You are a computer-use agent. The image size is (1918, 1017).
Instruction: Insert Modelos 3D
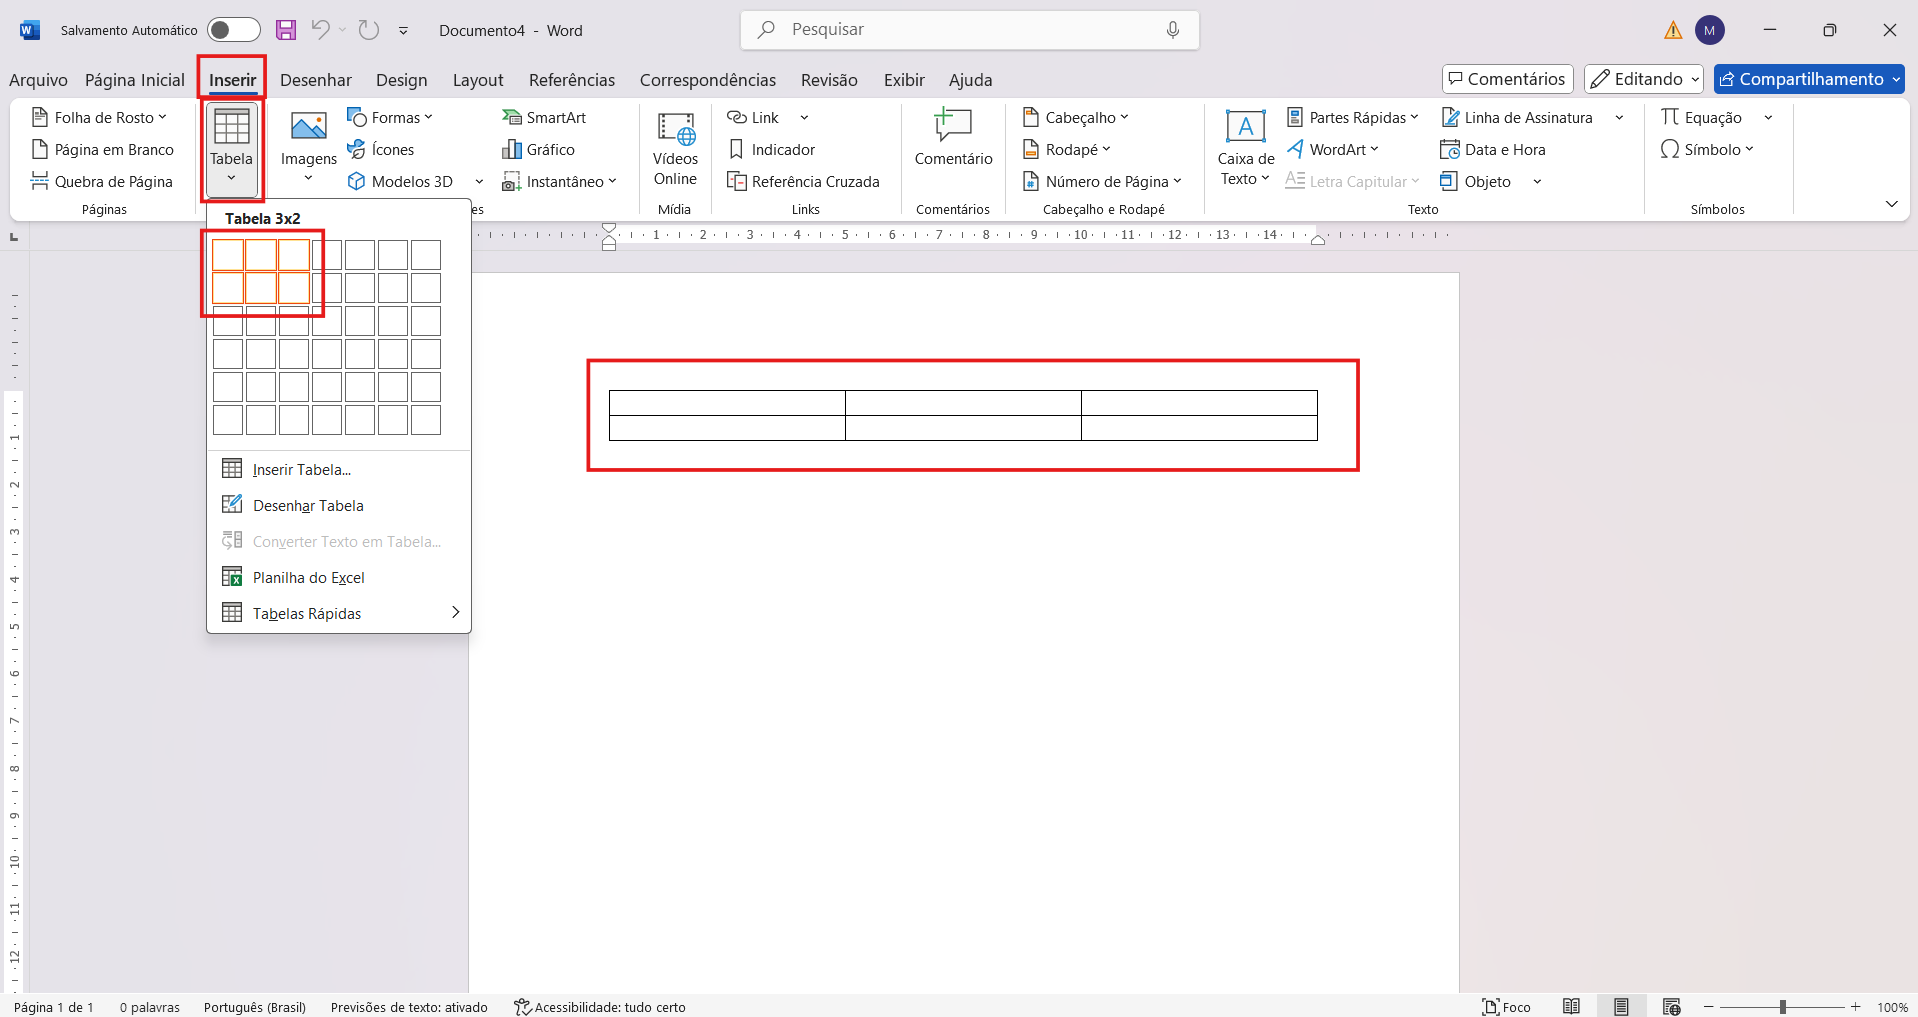coord(400,182)
